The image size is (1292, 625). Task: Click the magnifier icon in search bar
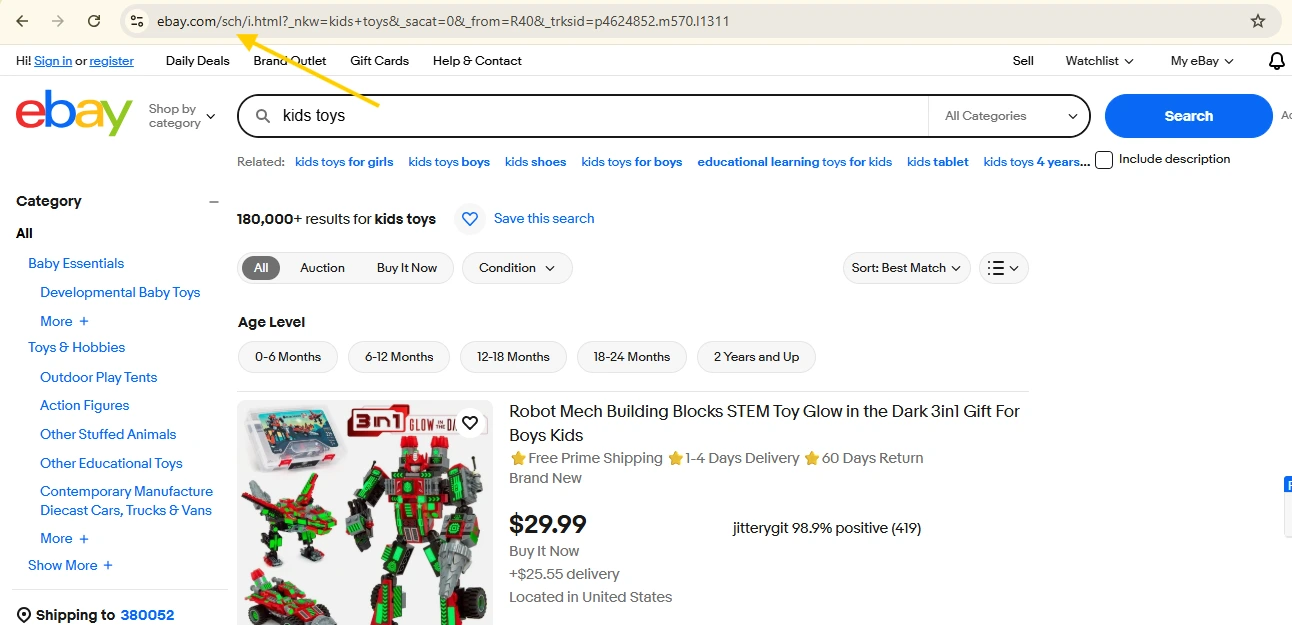[x=261, y=115]
